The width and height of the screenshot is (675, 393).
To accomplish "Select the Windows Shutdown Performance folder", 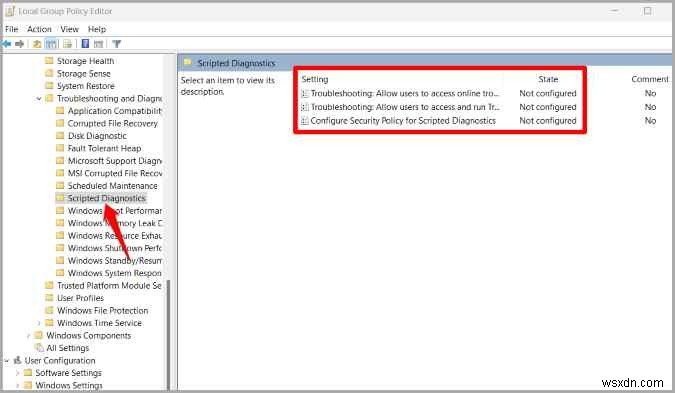I will click(x=115, y=248).
